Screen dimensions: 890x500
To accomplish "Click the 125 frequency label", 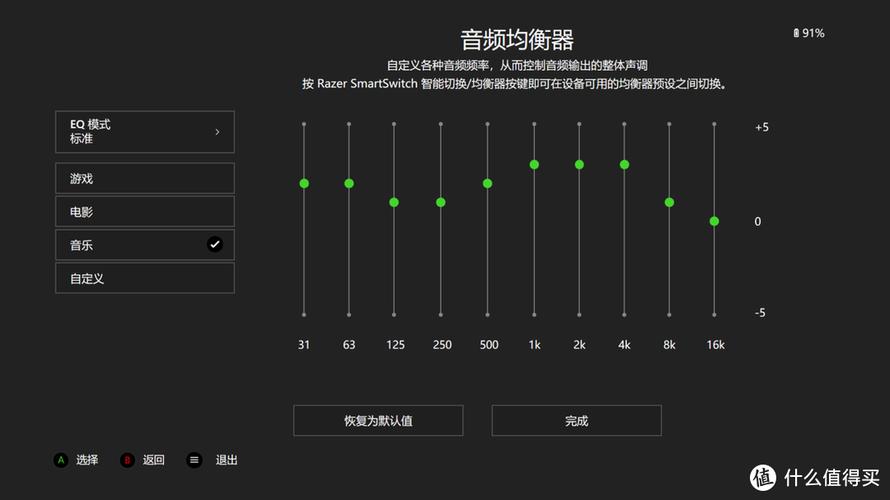I will [395, 344].
